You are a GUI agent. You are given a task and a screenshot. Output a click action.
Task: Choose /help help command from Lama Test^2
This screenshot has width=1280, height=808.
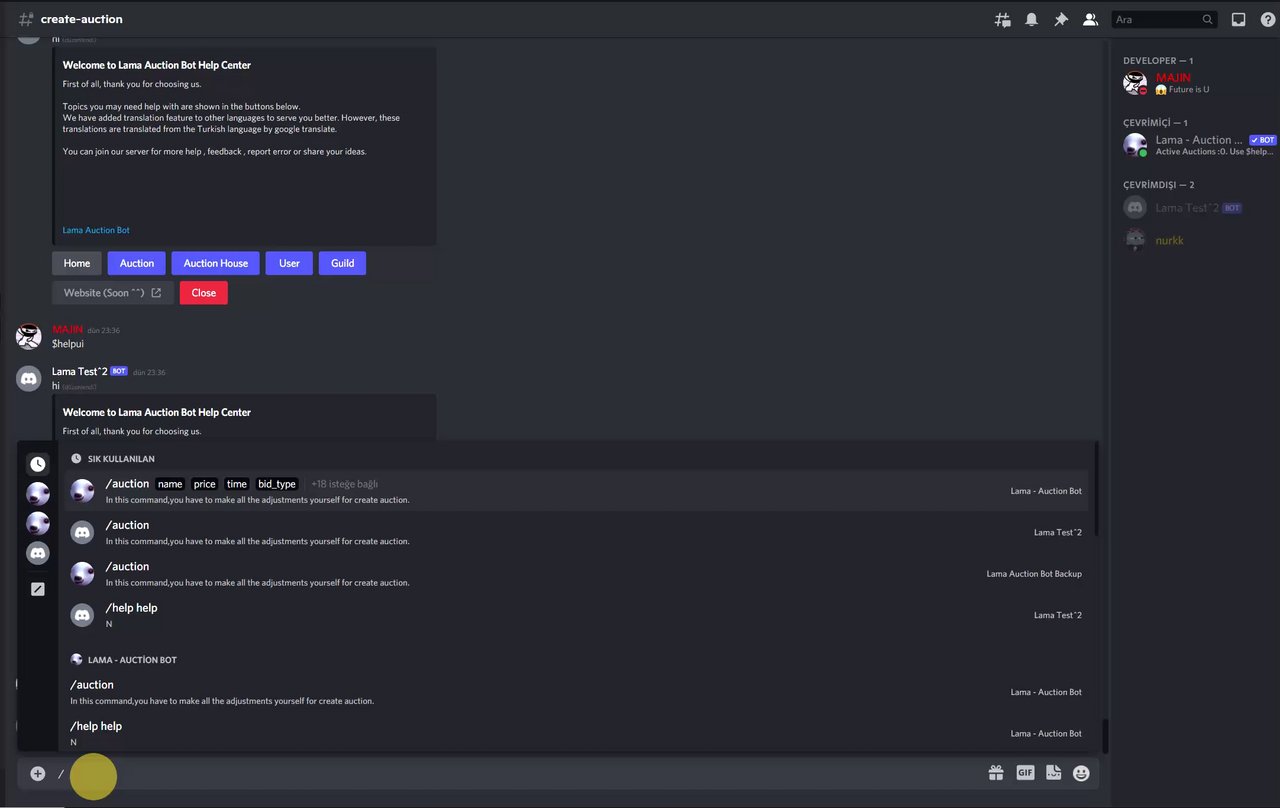[575, 615]
